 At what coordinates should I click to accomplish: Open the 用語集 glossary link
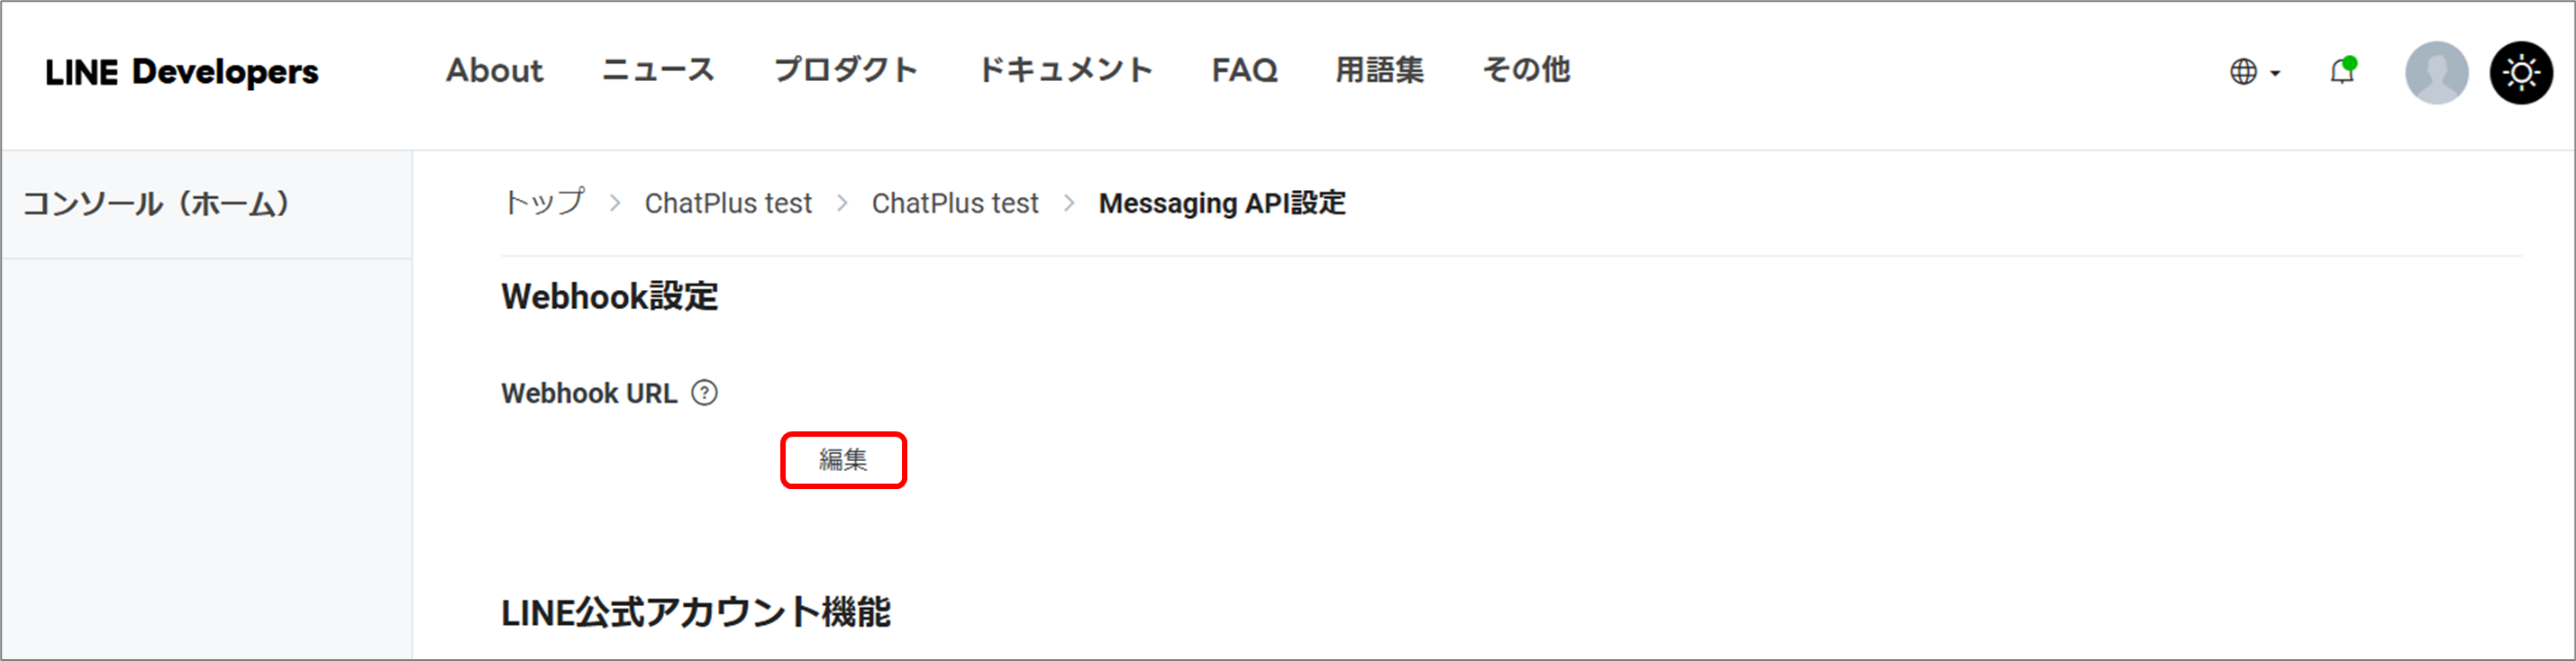[1379, 70]
